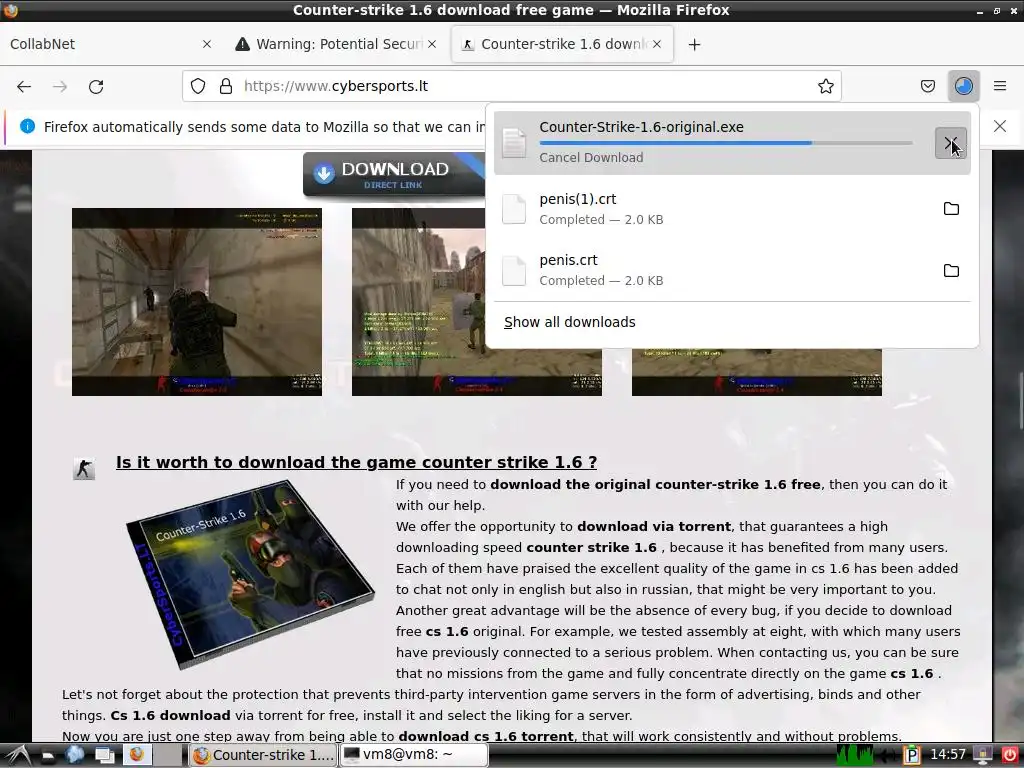Click the red power logout icon

click(x=1010, y=756)
